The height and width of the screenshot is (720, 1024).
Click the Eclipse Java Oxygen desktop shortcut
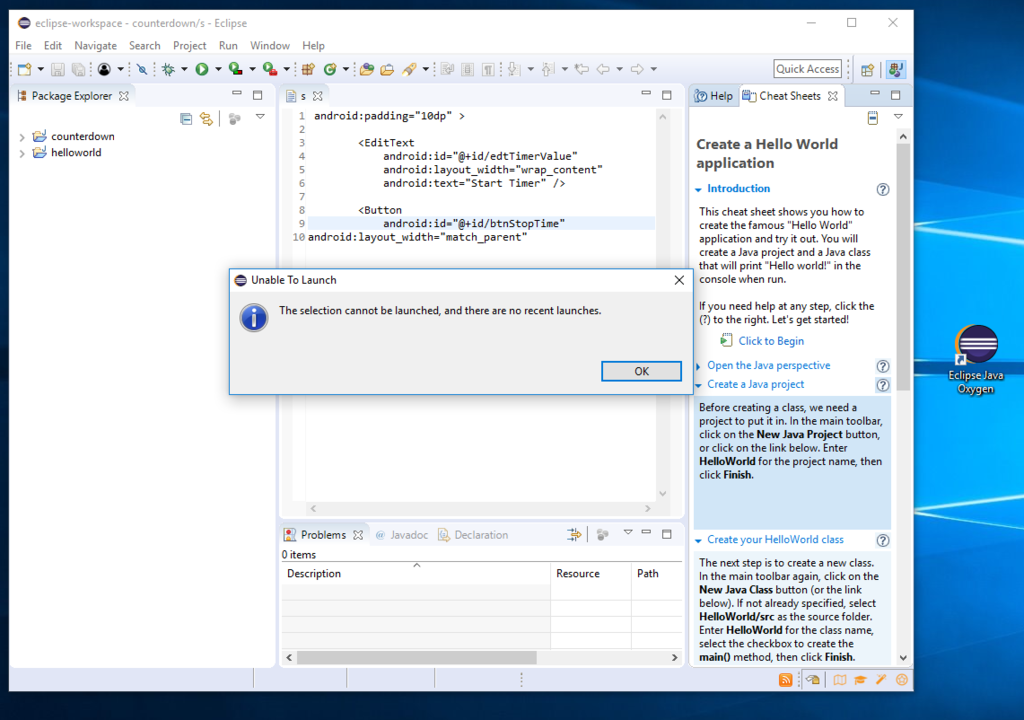[976, 360]
